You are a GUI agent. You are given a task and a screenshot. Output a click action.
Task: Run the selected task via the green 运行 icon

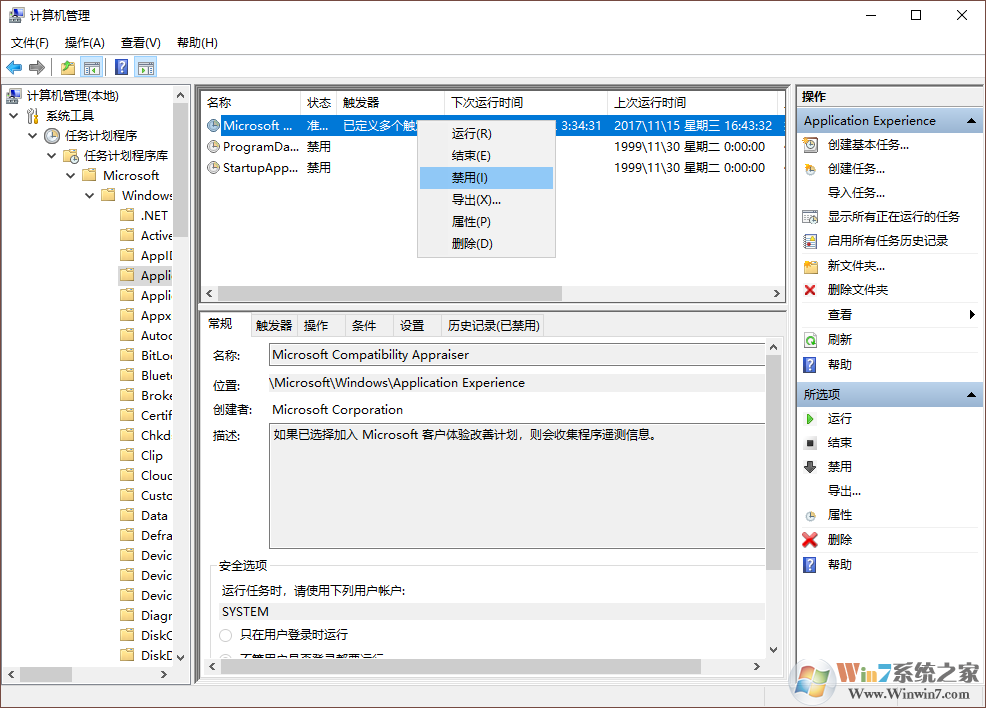tap(808, 418)
